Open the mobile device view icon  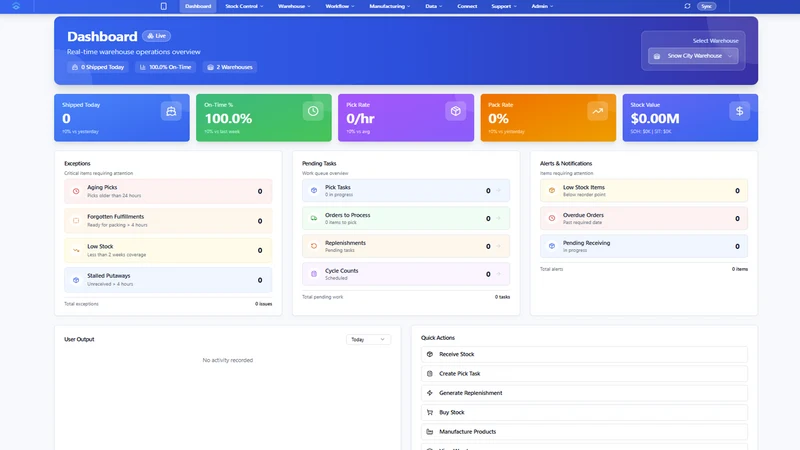(x=164, y=6)
